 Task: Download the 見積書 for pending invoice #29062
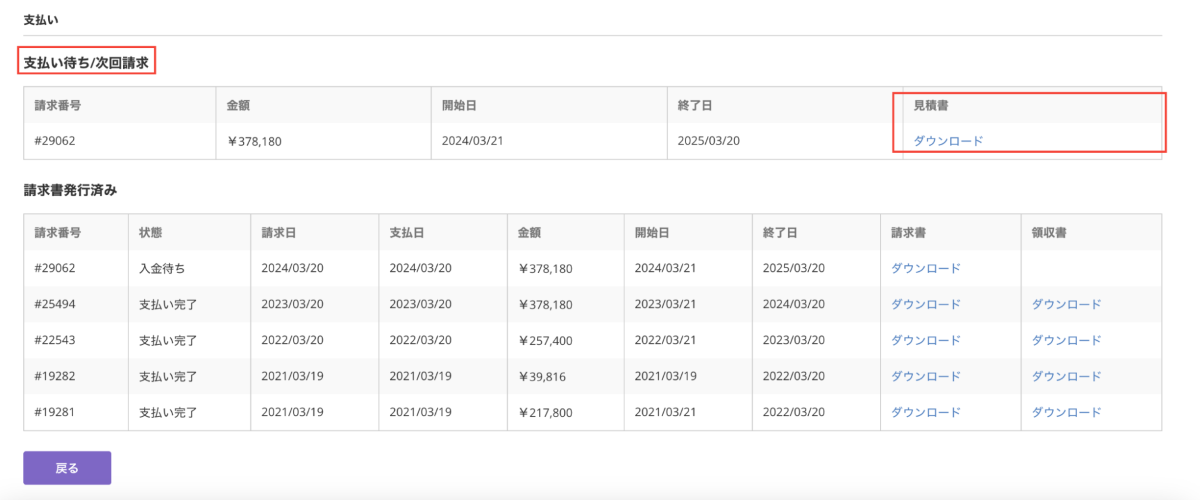coord(948,141)
